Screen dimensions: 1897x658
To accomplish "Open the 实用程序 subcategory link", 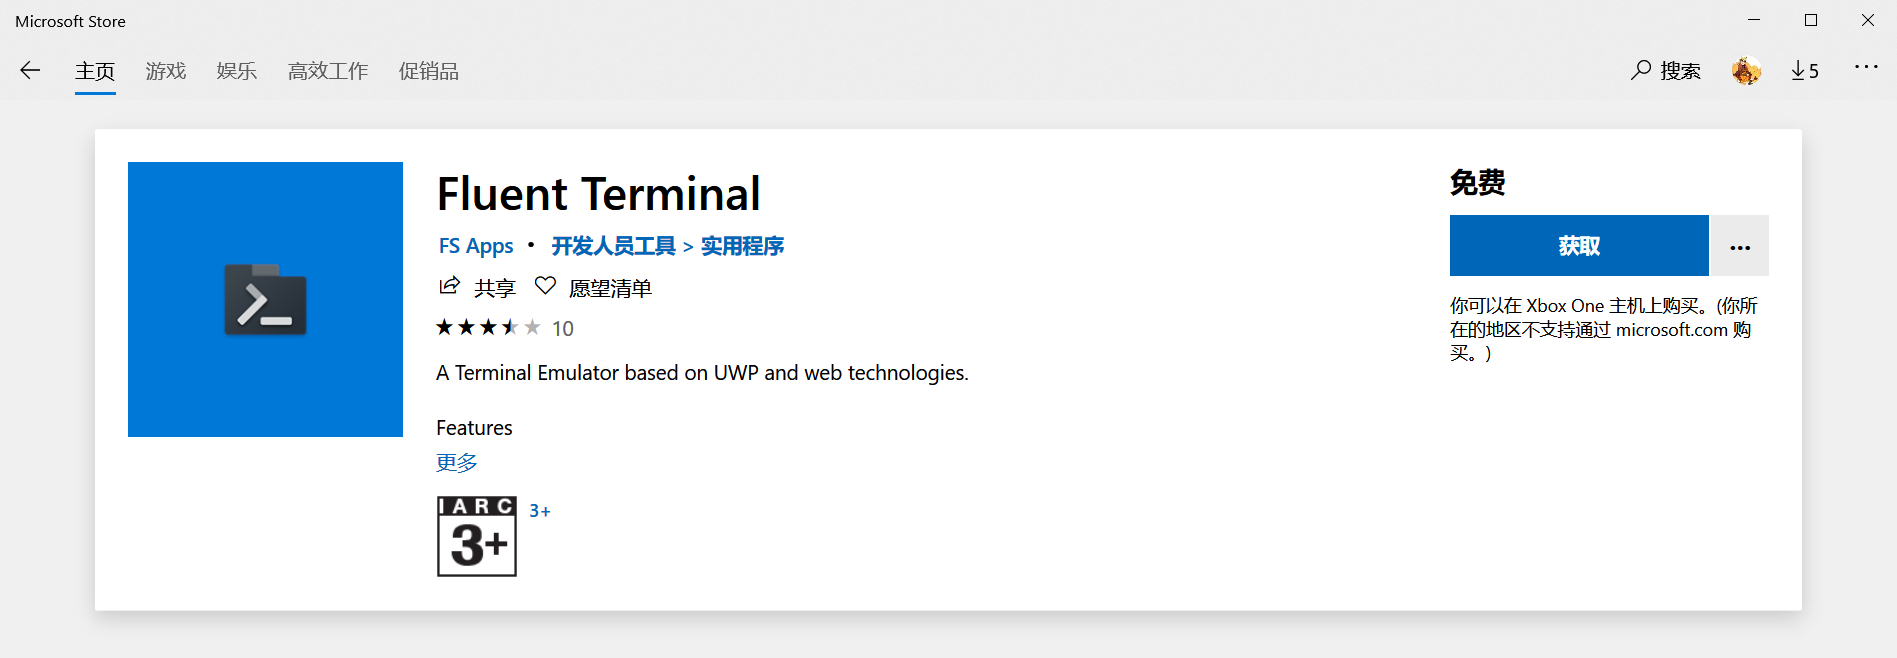I will tap(741, 245).
